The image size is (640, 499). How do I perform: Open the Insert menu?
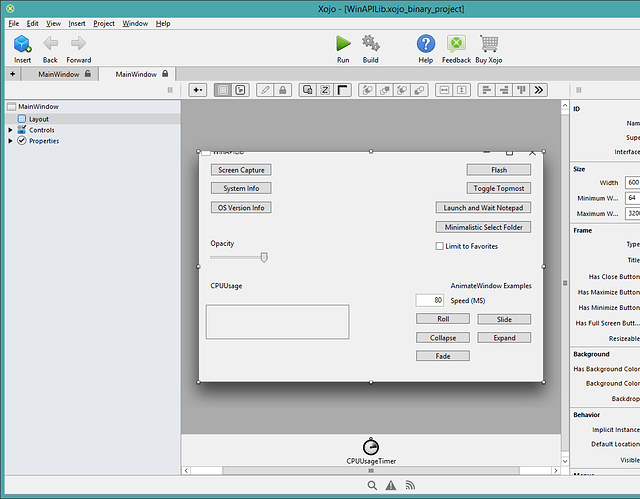(77, 23)
